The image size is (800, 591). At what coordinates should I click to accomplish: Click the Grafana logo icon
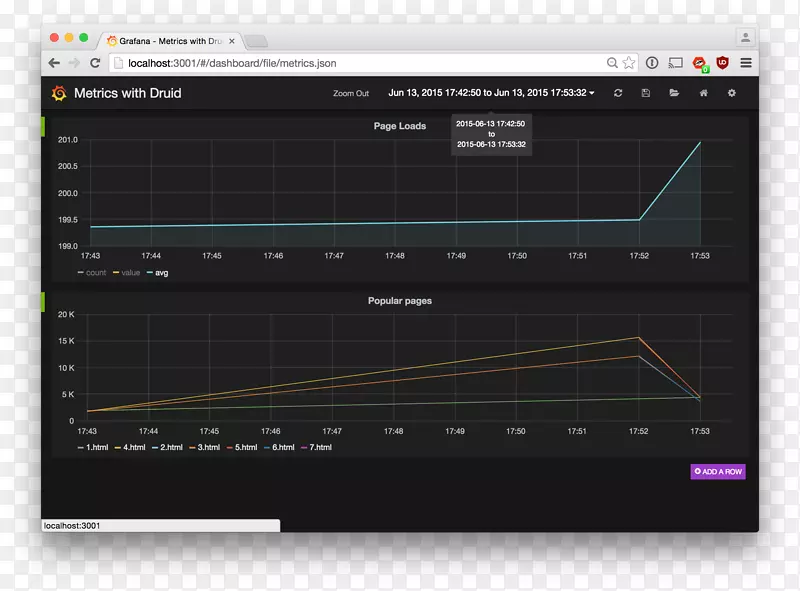click(x=58, y=93)
